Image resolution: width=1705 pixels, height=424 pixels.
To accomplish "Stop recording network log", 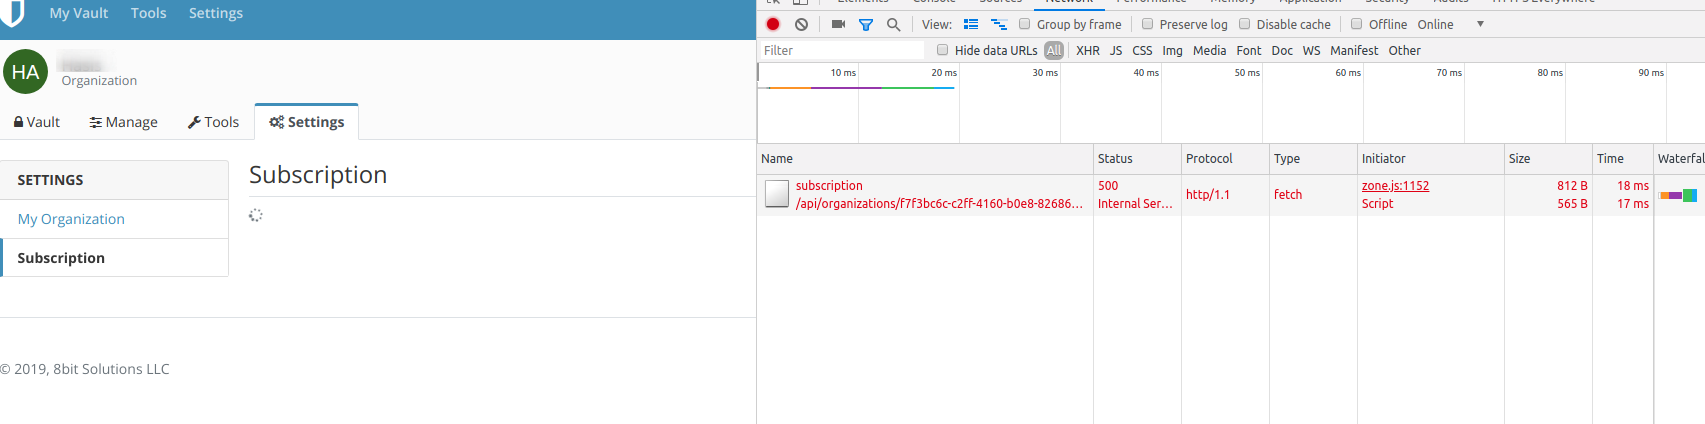I will click(x=773, y=24).
